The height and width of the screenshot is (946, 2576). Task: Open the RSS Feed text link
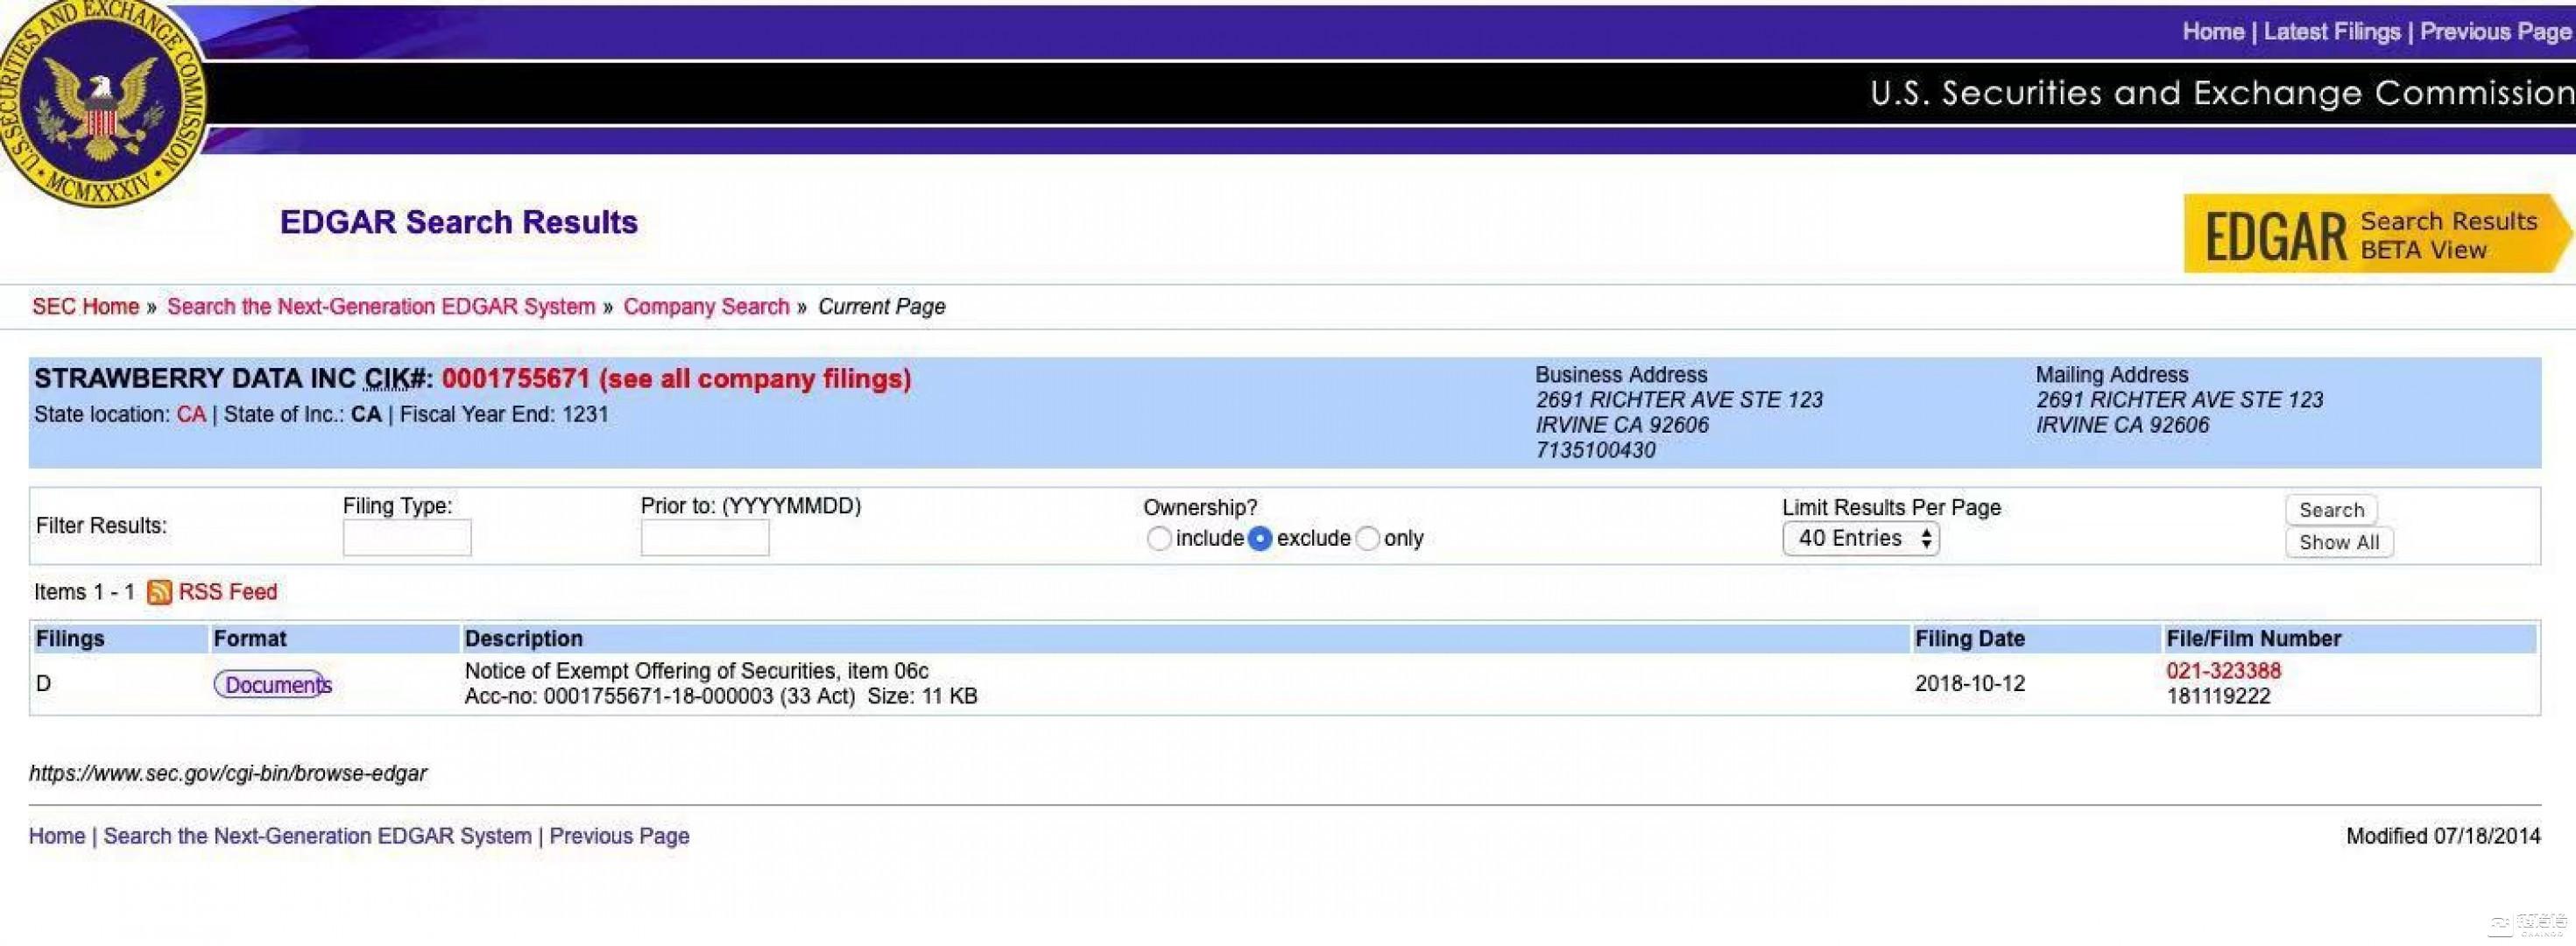[x=228, y=592]
